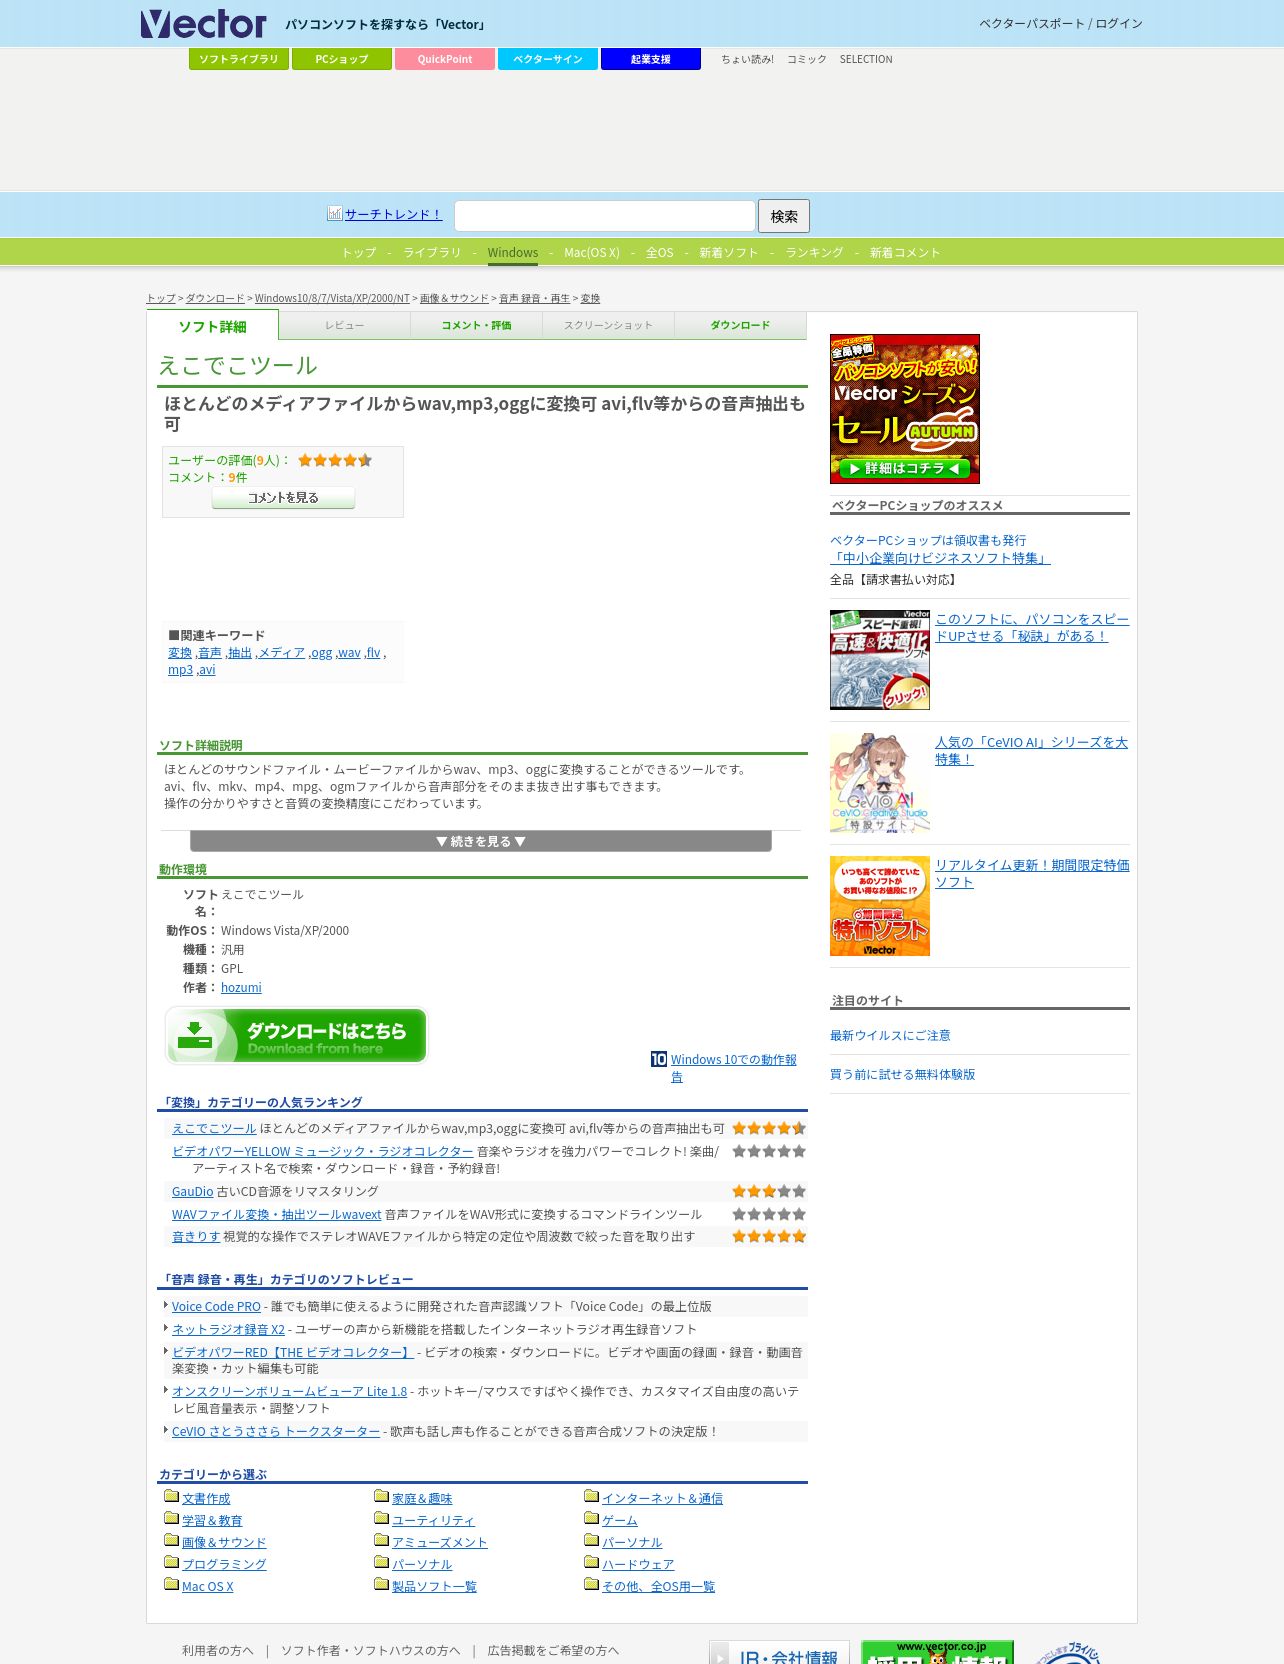Open the サーチトレンド！ link
1284x1664 pixels.
[x=393, y=214]
